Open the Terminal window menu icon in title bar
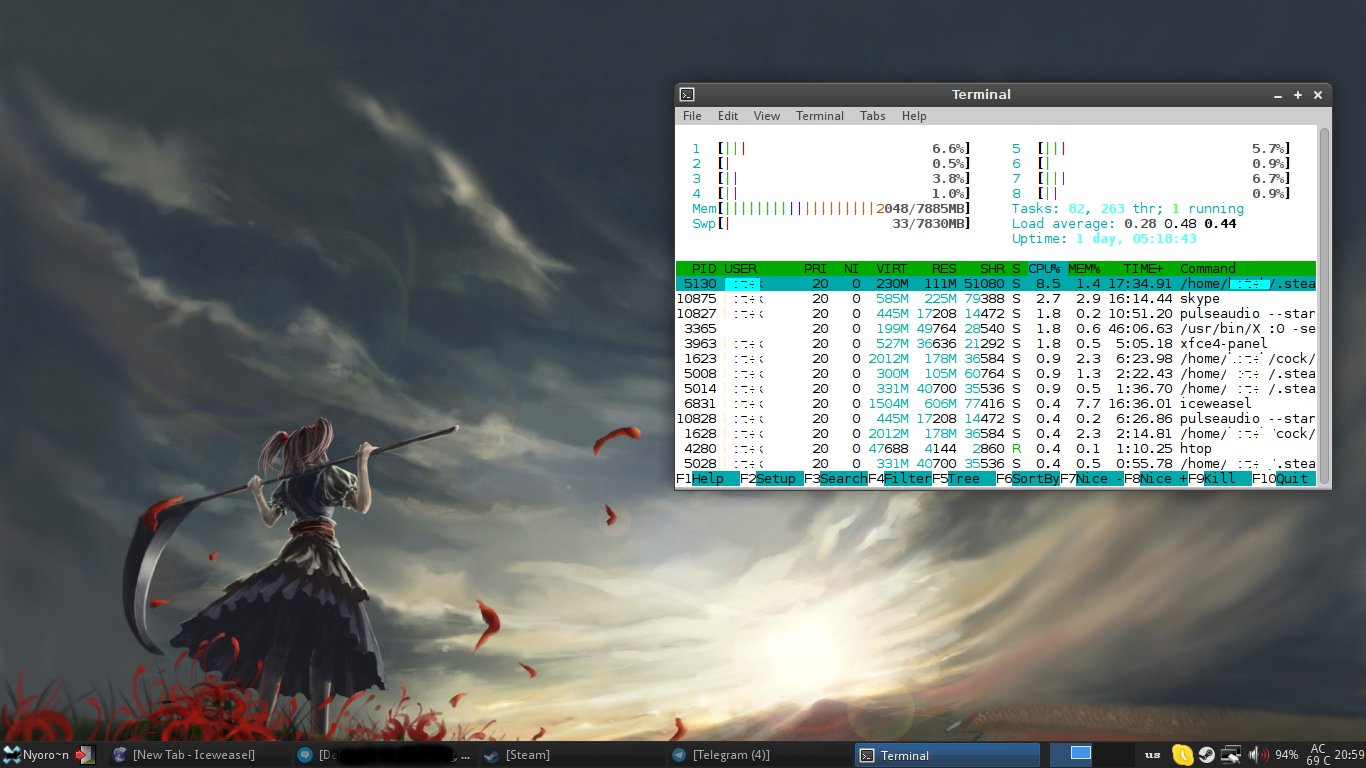 click(x=687, y=95)
